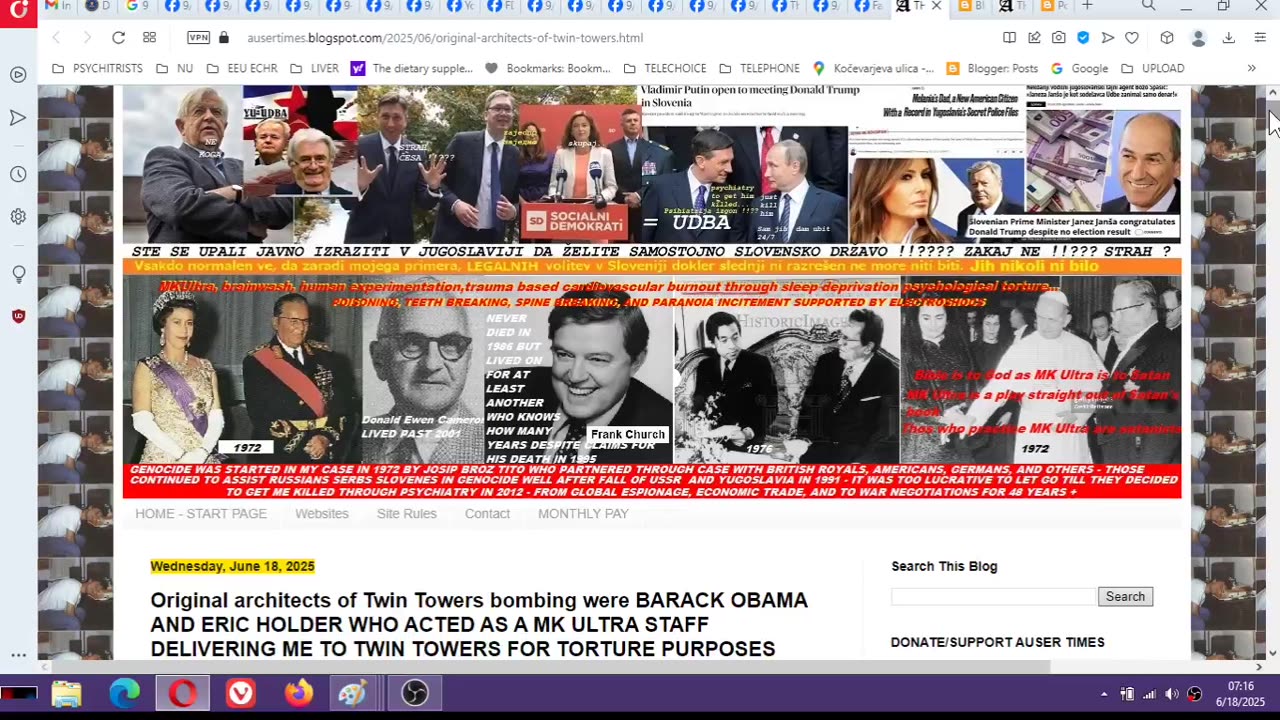Switch to the Blogger Bl tab
The image size is (1280, 720).
(x=971, y=6)
